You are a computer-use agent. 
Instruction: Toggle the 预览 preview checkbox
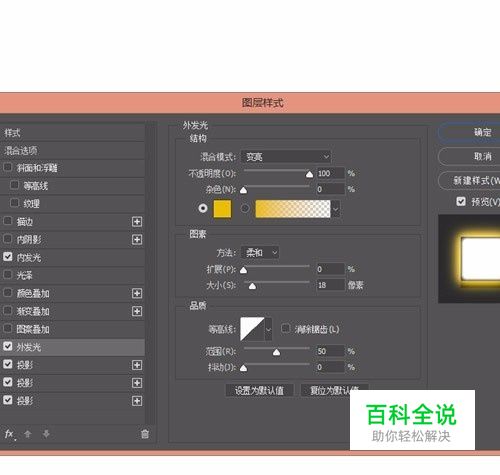461,201
